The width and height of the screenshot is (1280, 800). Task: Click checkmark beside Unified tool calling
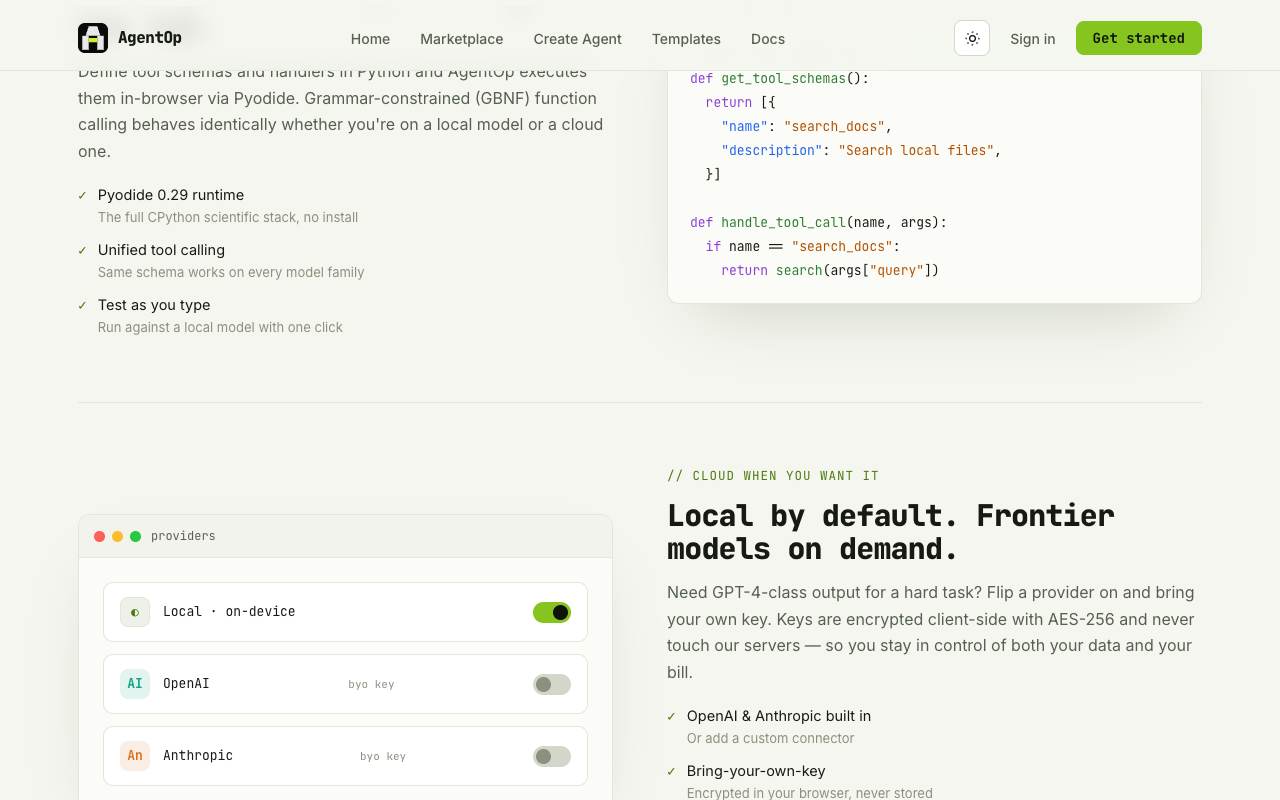83,251
